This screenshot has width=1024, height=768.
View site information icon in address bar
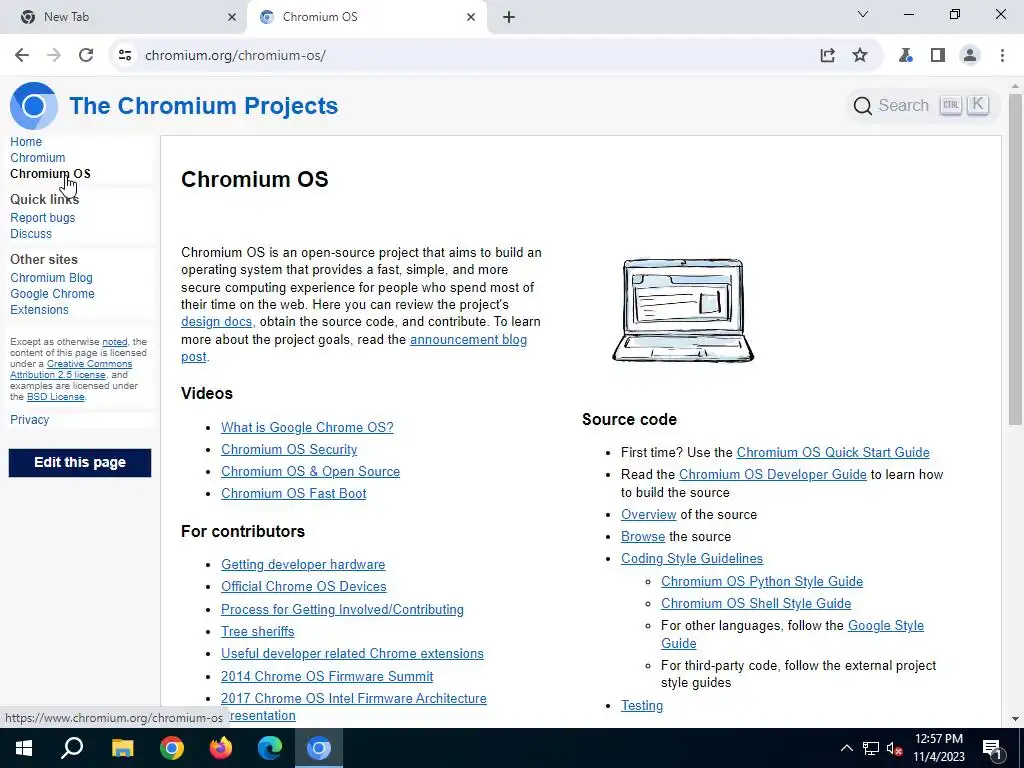coord(125,56)
